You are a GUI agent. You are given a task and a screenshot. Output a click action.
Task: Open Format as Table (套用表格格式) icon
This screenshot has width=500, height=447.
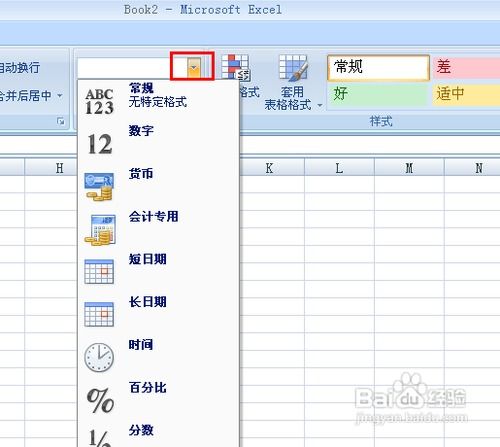pos(293,68)
